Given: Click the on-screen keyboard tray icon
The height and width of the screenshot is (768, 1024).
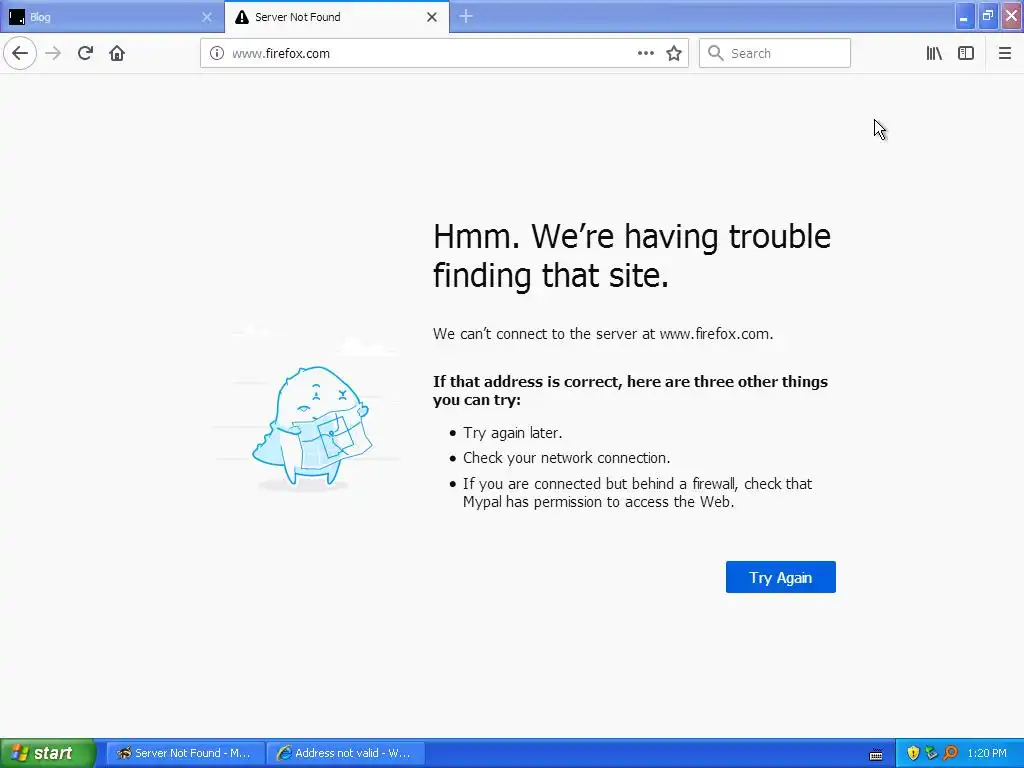Looking at the screenshot, I should [876, 754].
